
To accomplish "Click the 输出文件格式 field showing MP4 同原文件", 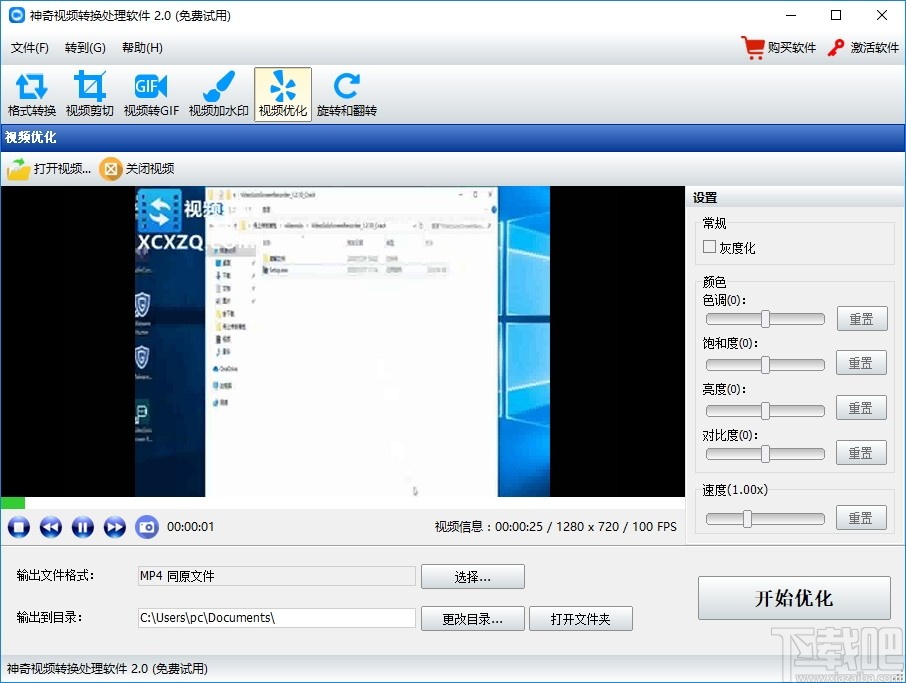I will (277, 576).
